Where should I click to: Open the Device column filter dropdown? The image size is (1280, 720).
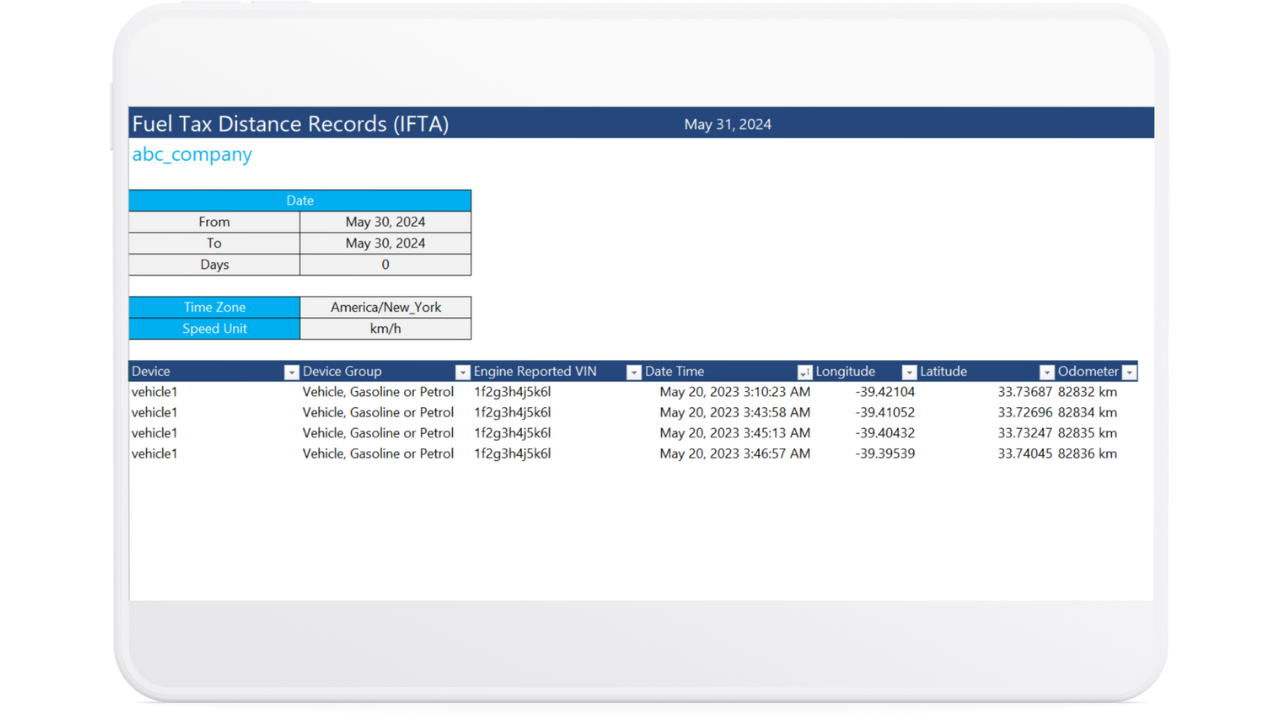pyautogui.click(x=291, y=372)
